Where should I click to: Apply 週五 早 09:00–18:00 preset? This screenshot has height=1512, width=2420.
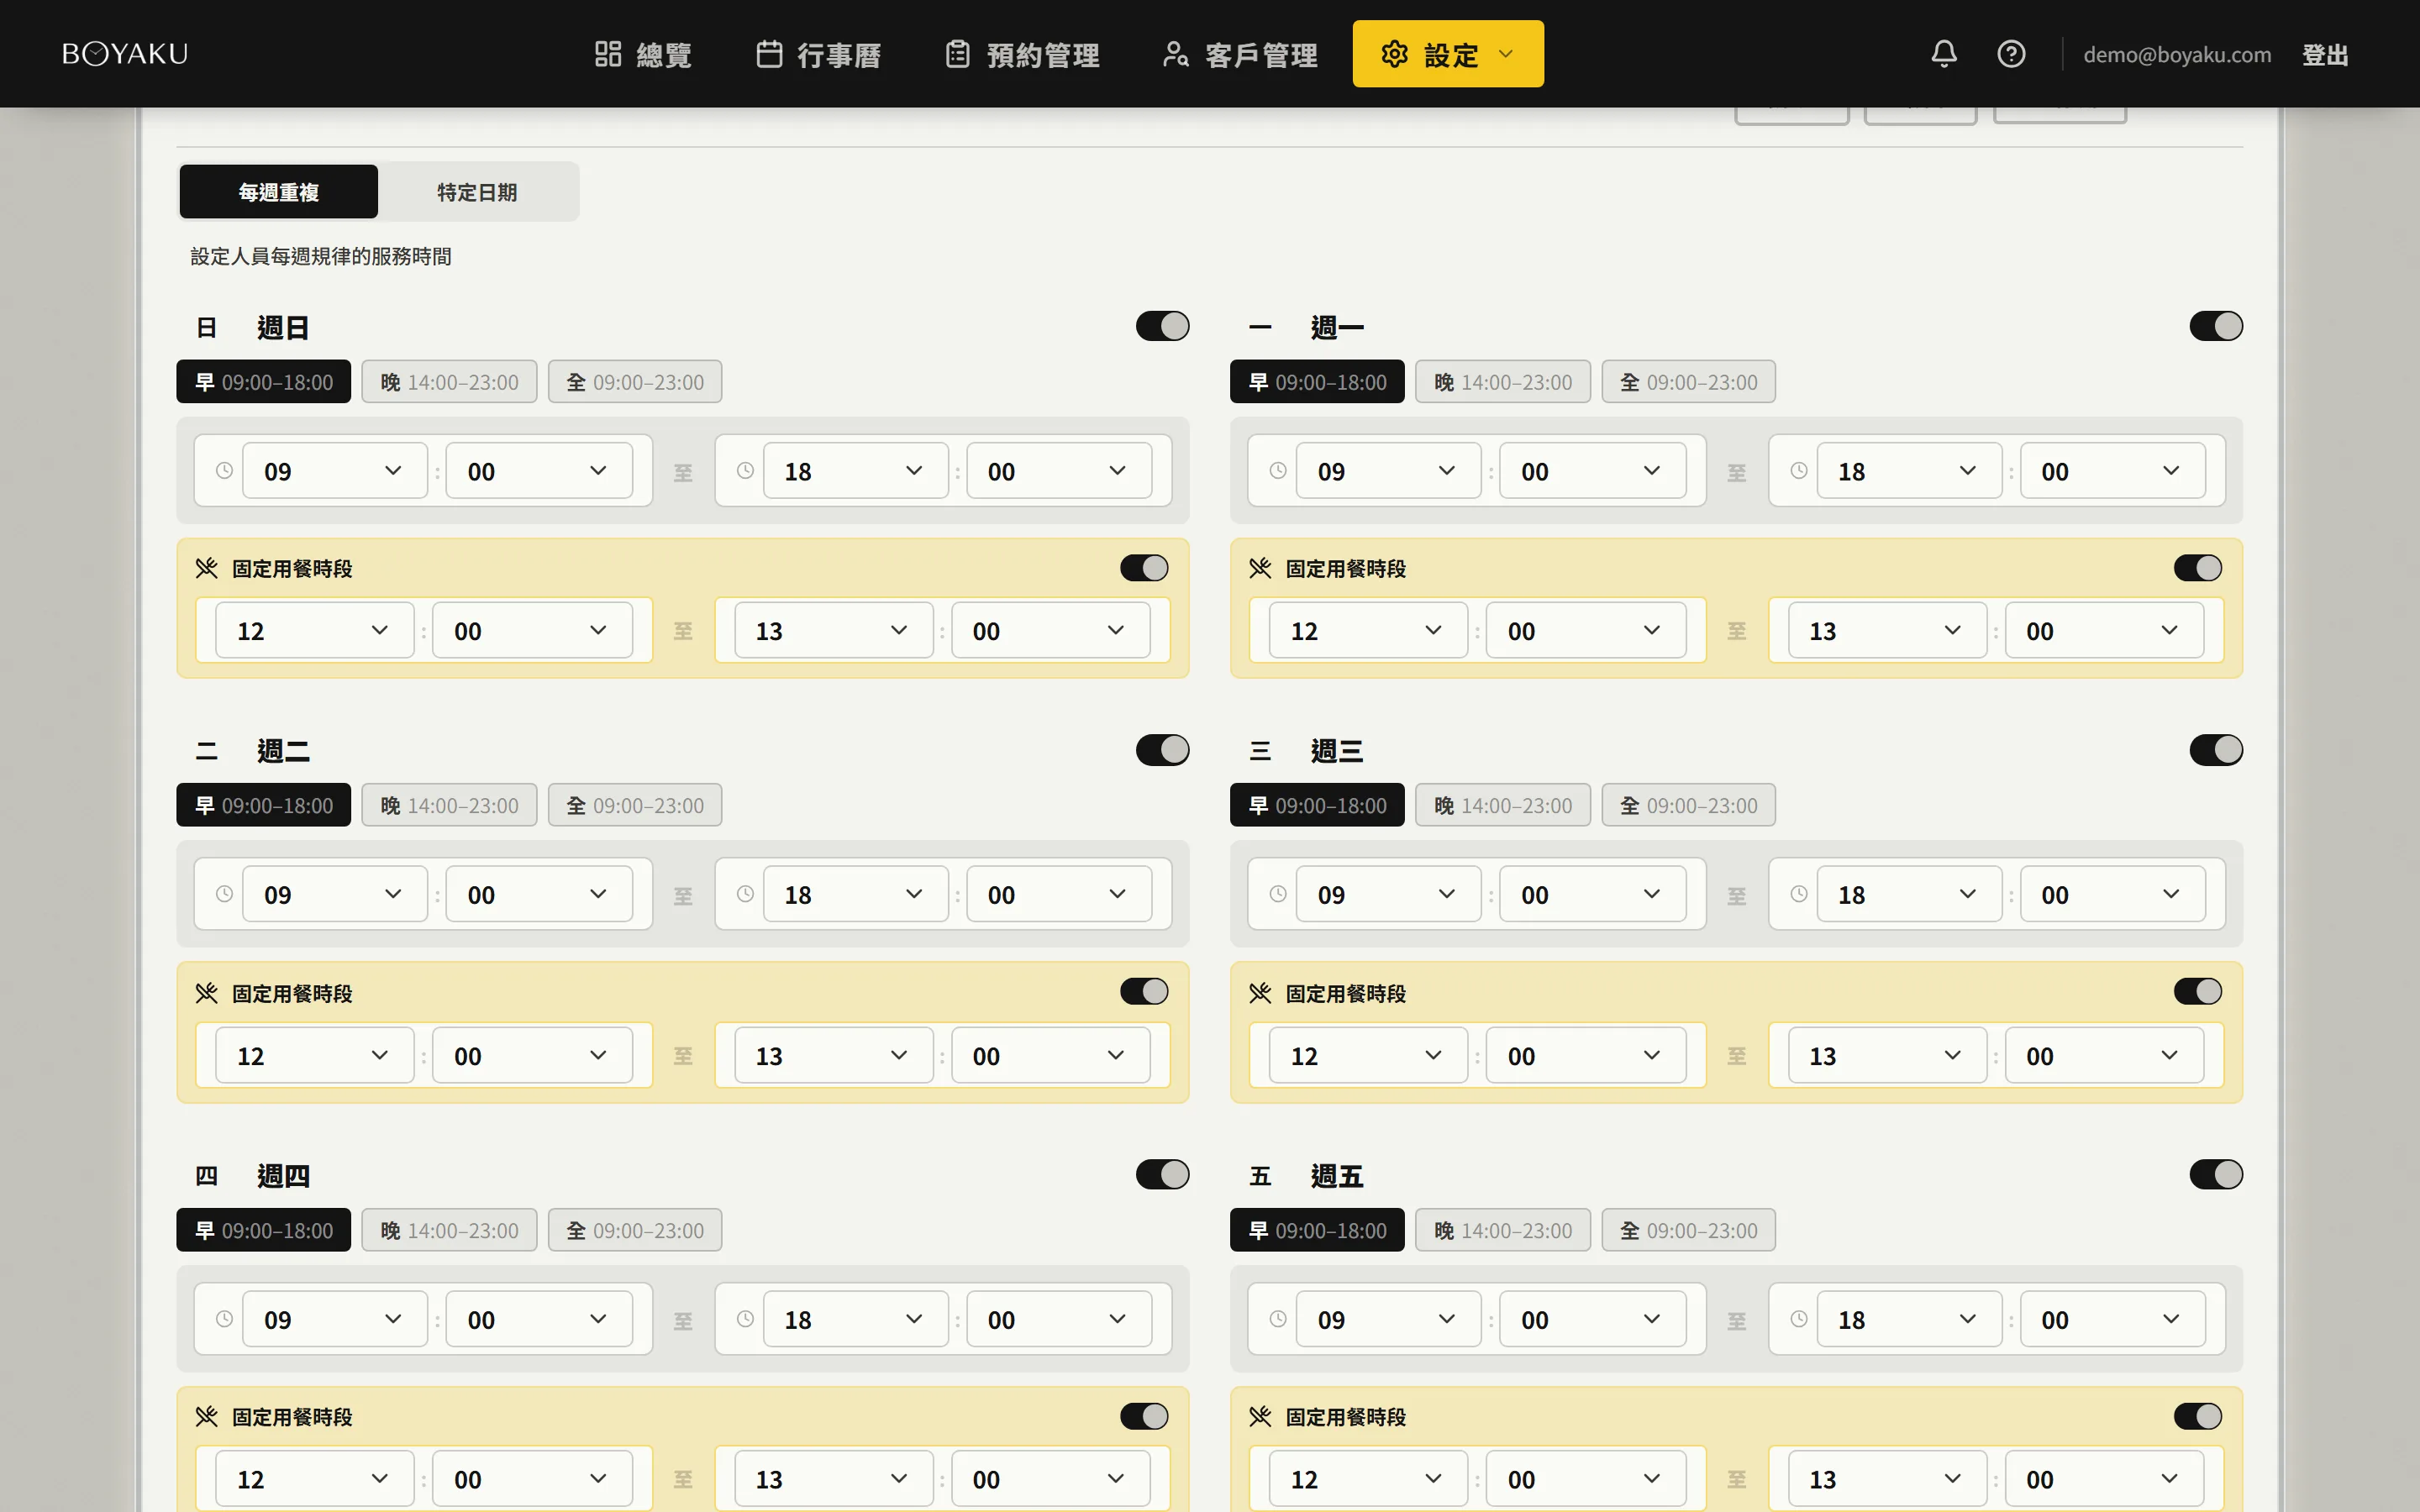click(1317, 1230)
